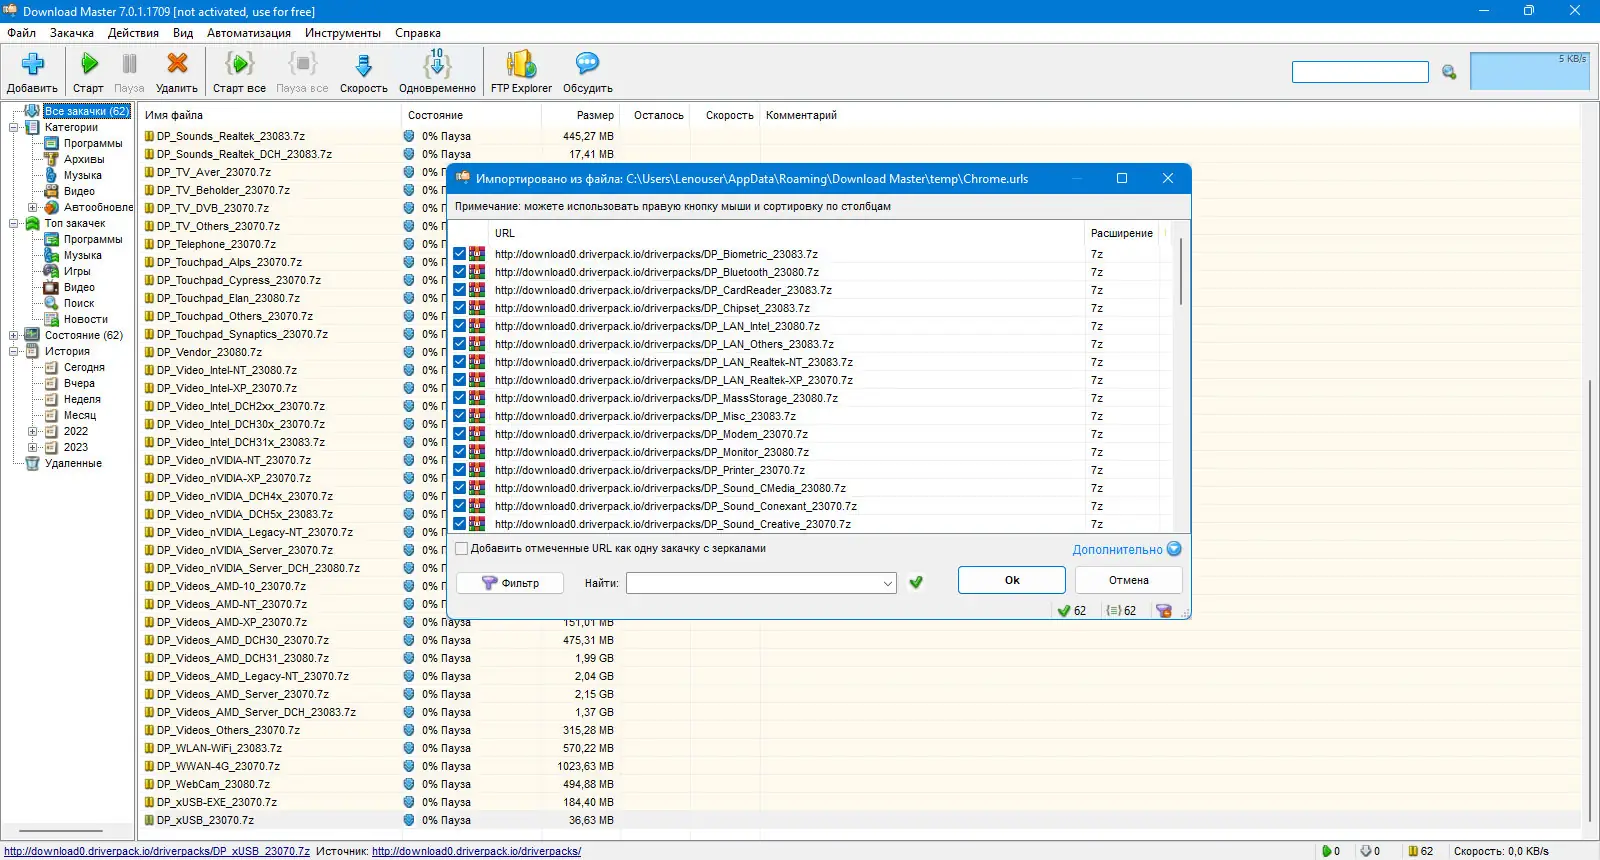Uncheck the DP_Modem_23070.7z URL checkbox
The width and height of the screenshot is (1600, 860).
(460, 434)
